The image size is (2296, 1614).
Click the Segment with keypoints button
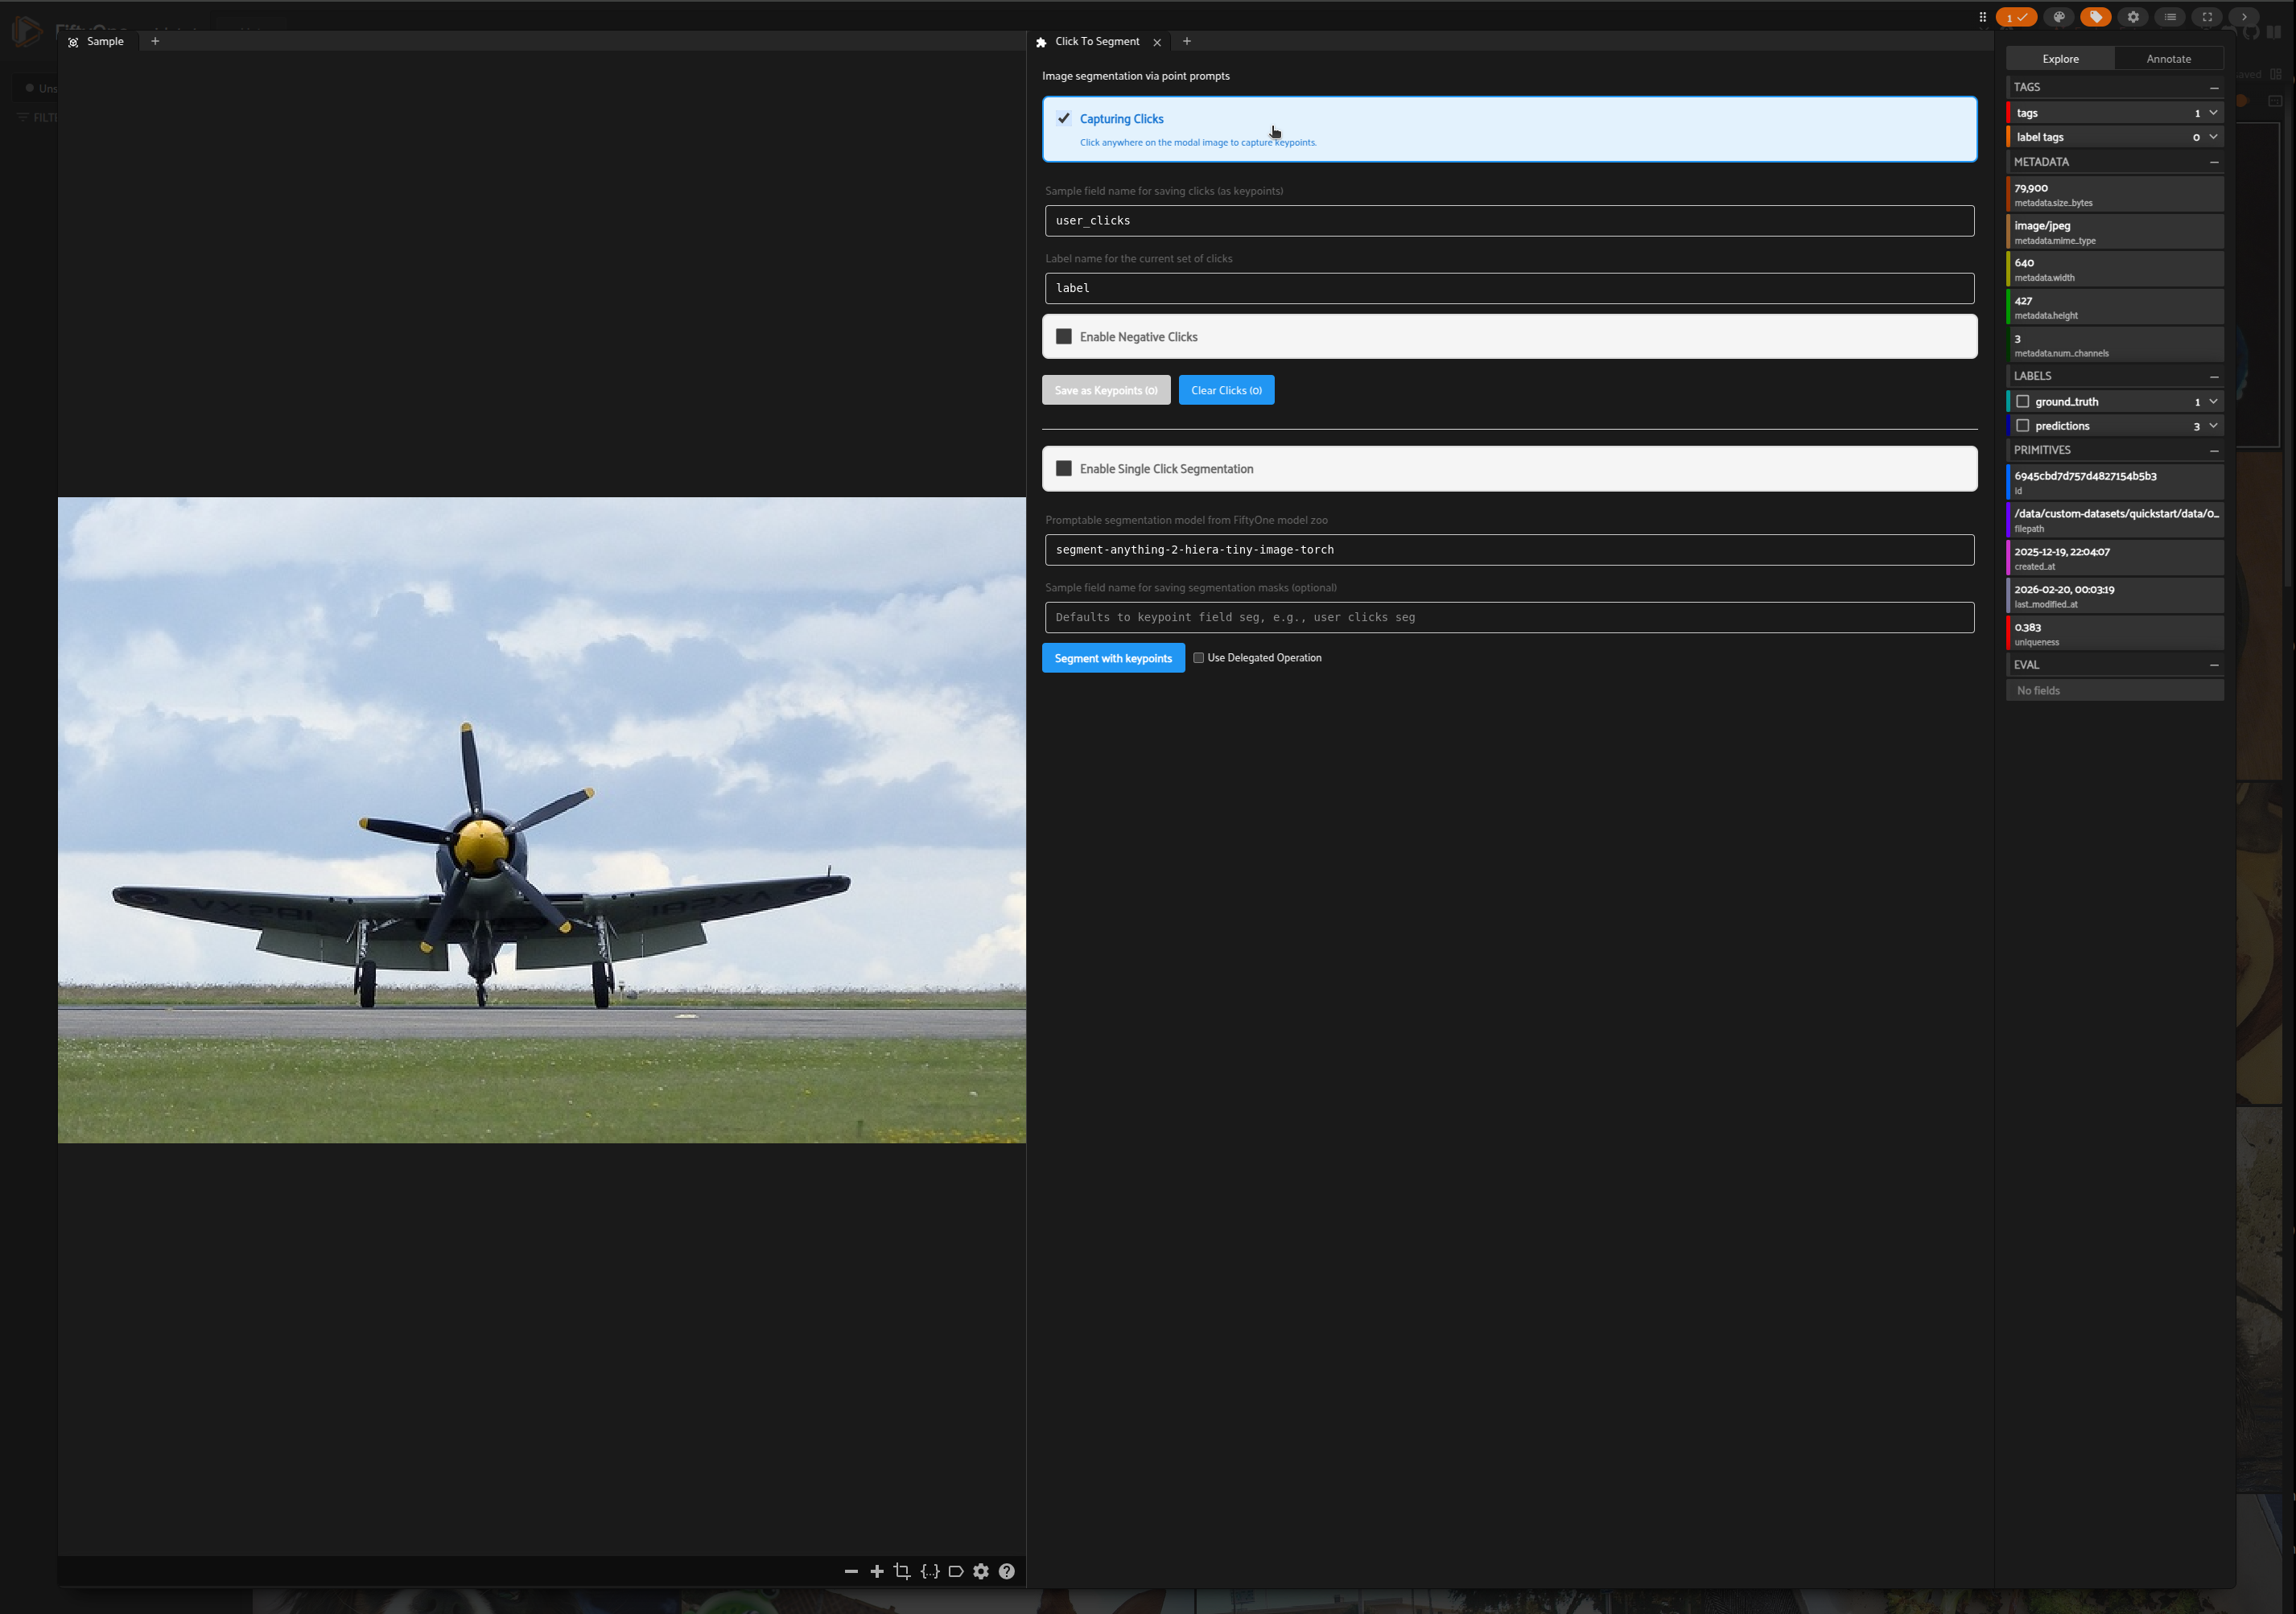(x=1112, y=658)
